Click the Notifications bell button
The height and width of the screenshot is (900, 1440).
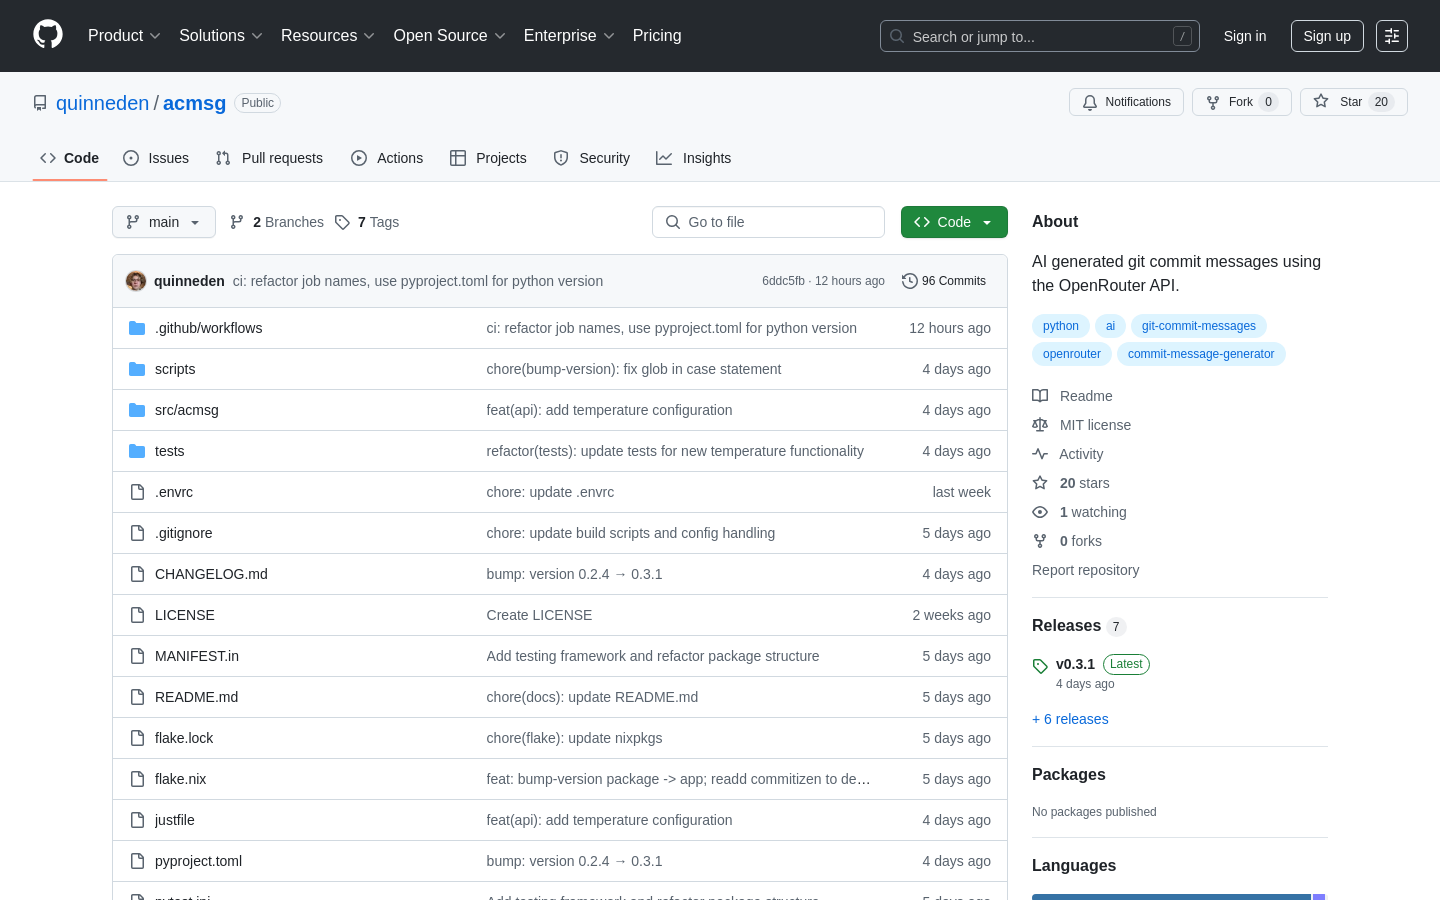click(1126, 102)
